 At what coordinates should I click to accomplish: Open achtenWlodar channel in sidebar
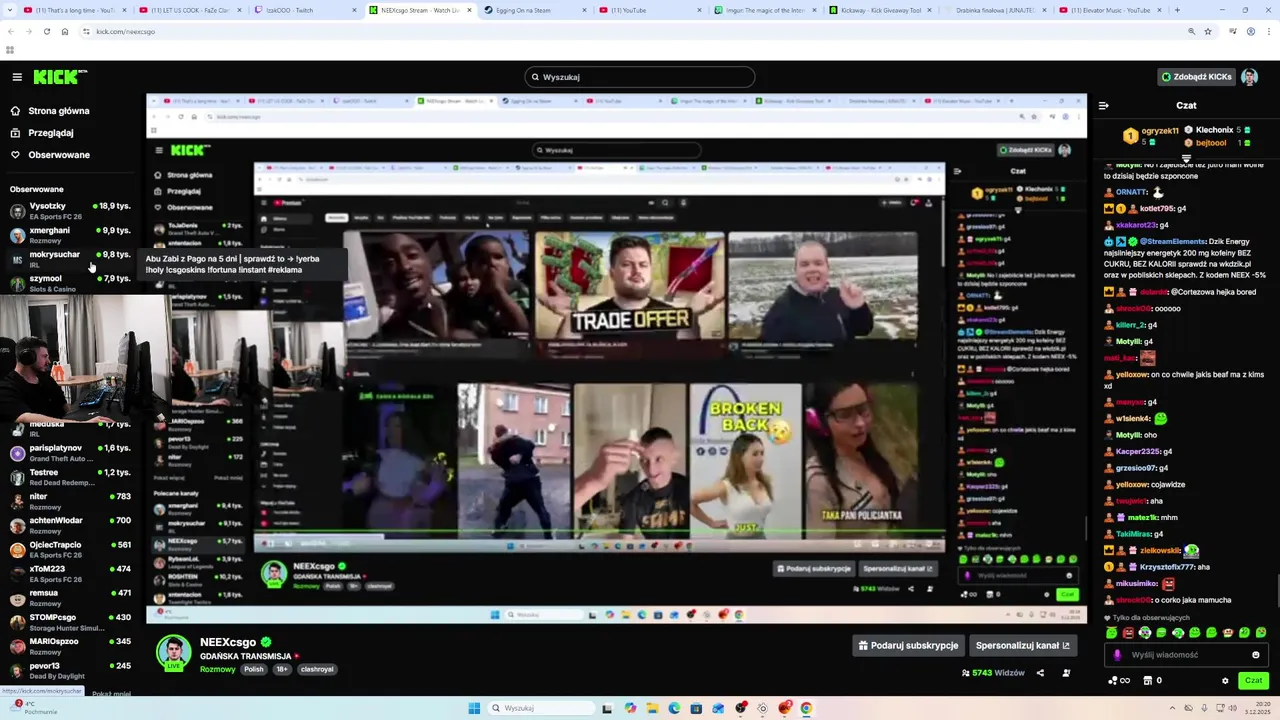click(70, 525)
